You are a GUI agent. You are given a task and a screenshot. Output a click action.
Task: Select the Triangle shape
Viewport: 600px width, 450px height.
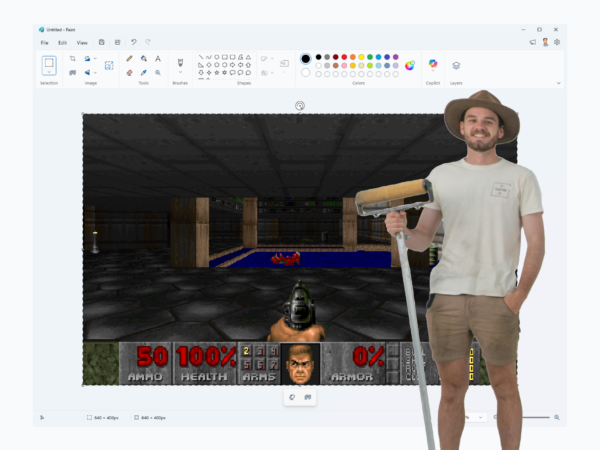point(248,57)
